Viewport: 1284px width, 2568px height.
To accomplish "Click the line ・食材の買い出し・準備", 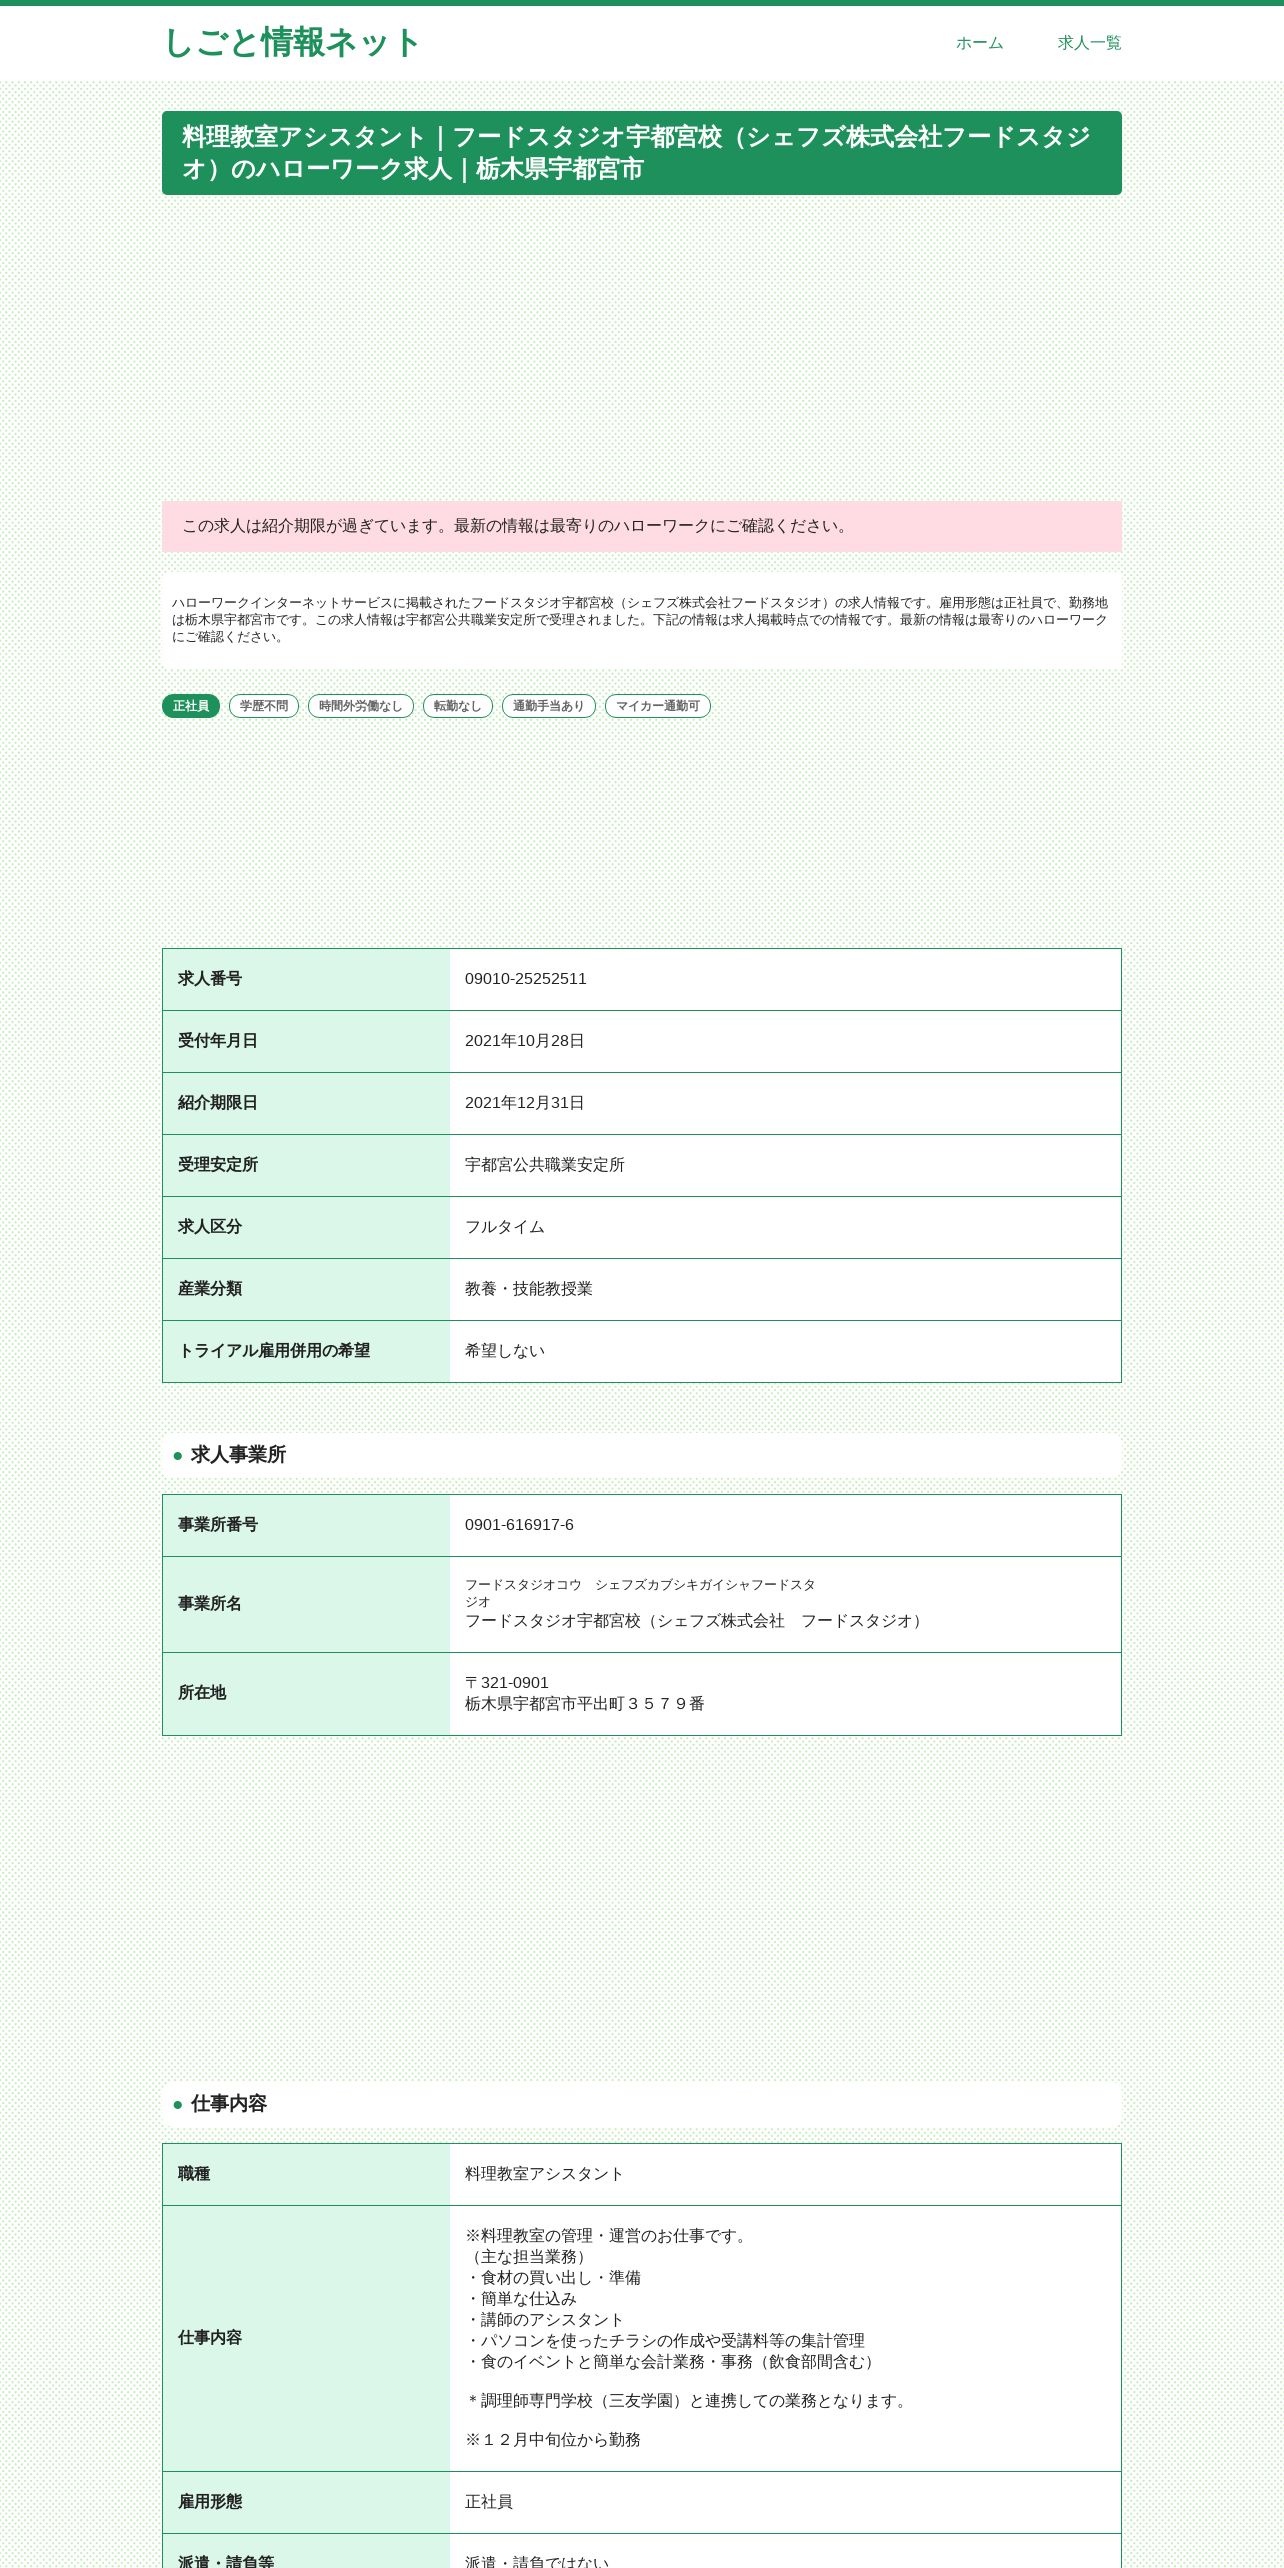I will click(x=553, y=2278).
